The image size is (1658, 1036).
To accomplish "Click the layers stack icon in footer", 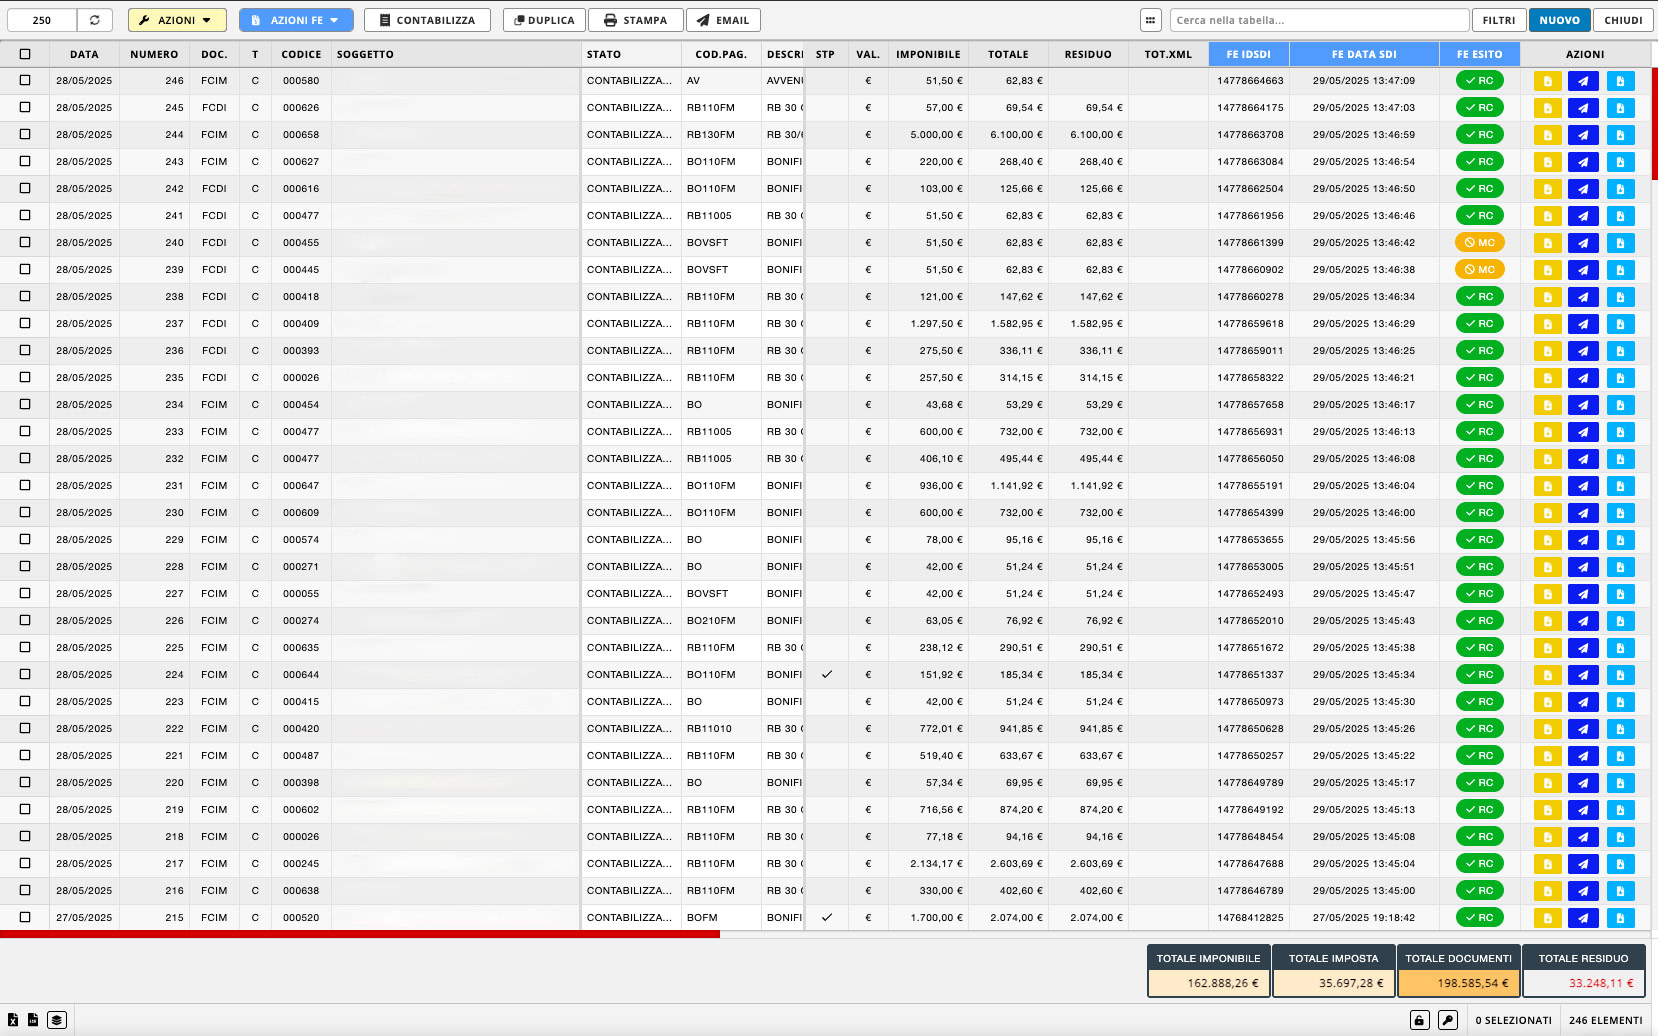I will click(x=57, y=1020).
